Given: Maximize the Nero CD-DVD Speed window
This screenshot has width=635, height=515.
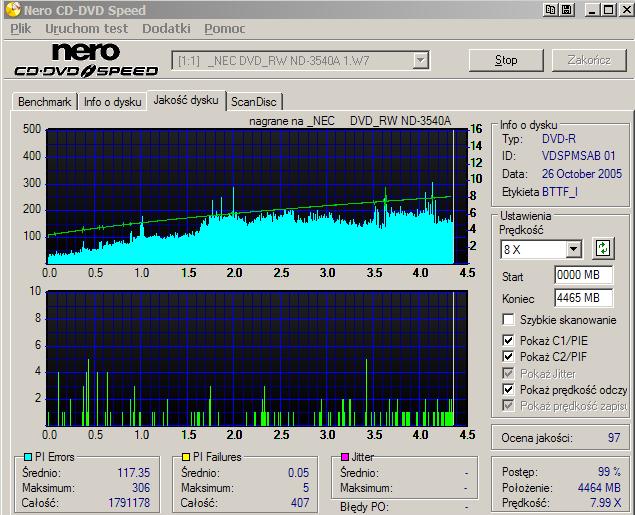Looking at the screenshot, I should coord(608,9).
